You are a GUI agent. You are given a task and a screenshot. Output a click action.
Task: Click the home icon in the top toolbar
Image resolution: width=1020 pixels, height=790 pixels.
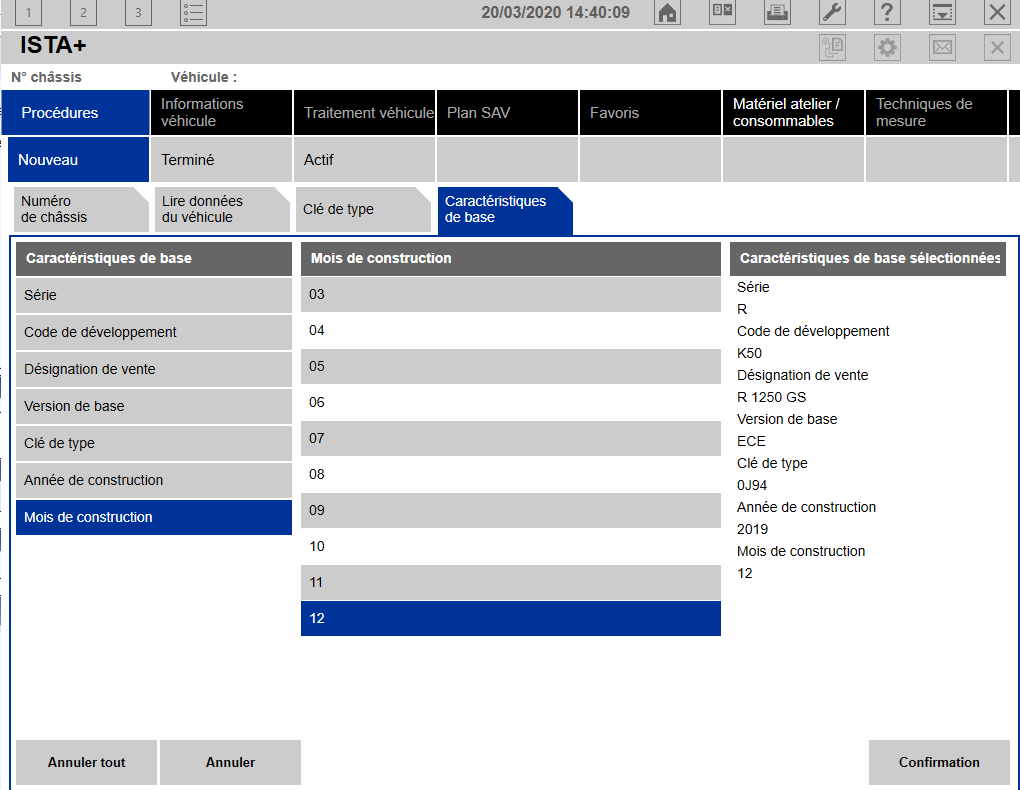(x=667, y=13)
